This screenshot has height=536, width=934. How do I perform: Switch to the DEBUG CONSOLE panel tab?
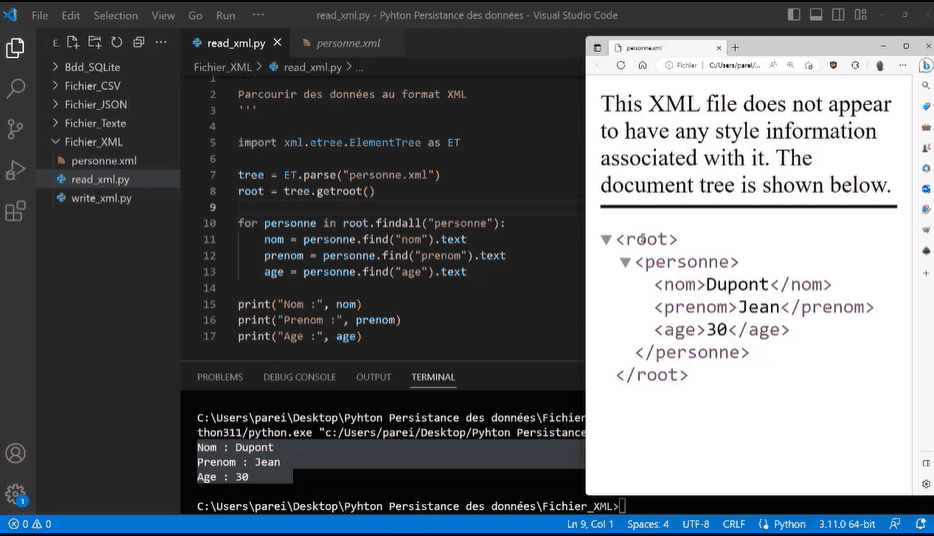[300, 377]
